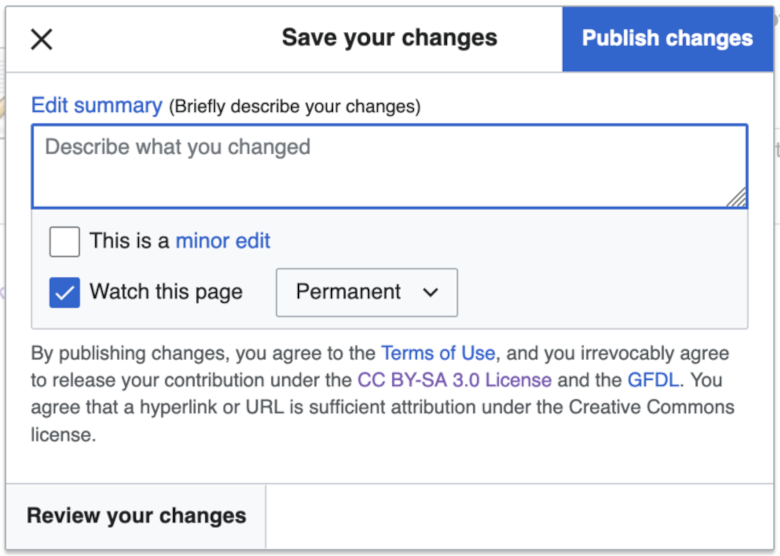The height and width of the screenshot is (556, 780).
Task: Click the 'This is a' checkbox label text
Action: [x=129, y=241]
